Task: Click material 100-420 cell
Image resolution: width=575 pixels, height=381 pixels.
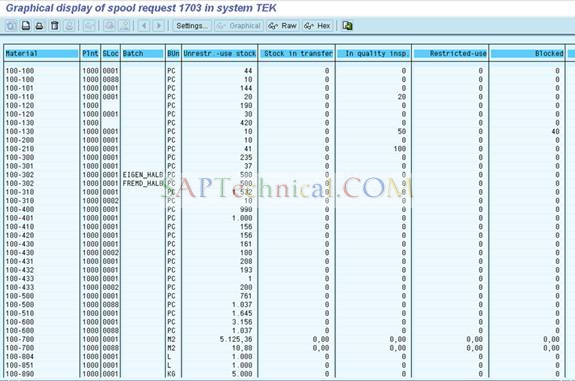Action: click(20, 235)
